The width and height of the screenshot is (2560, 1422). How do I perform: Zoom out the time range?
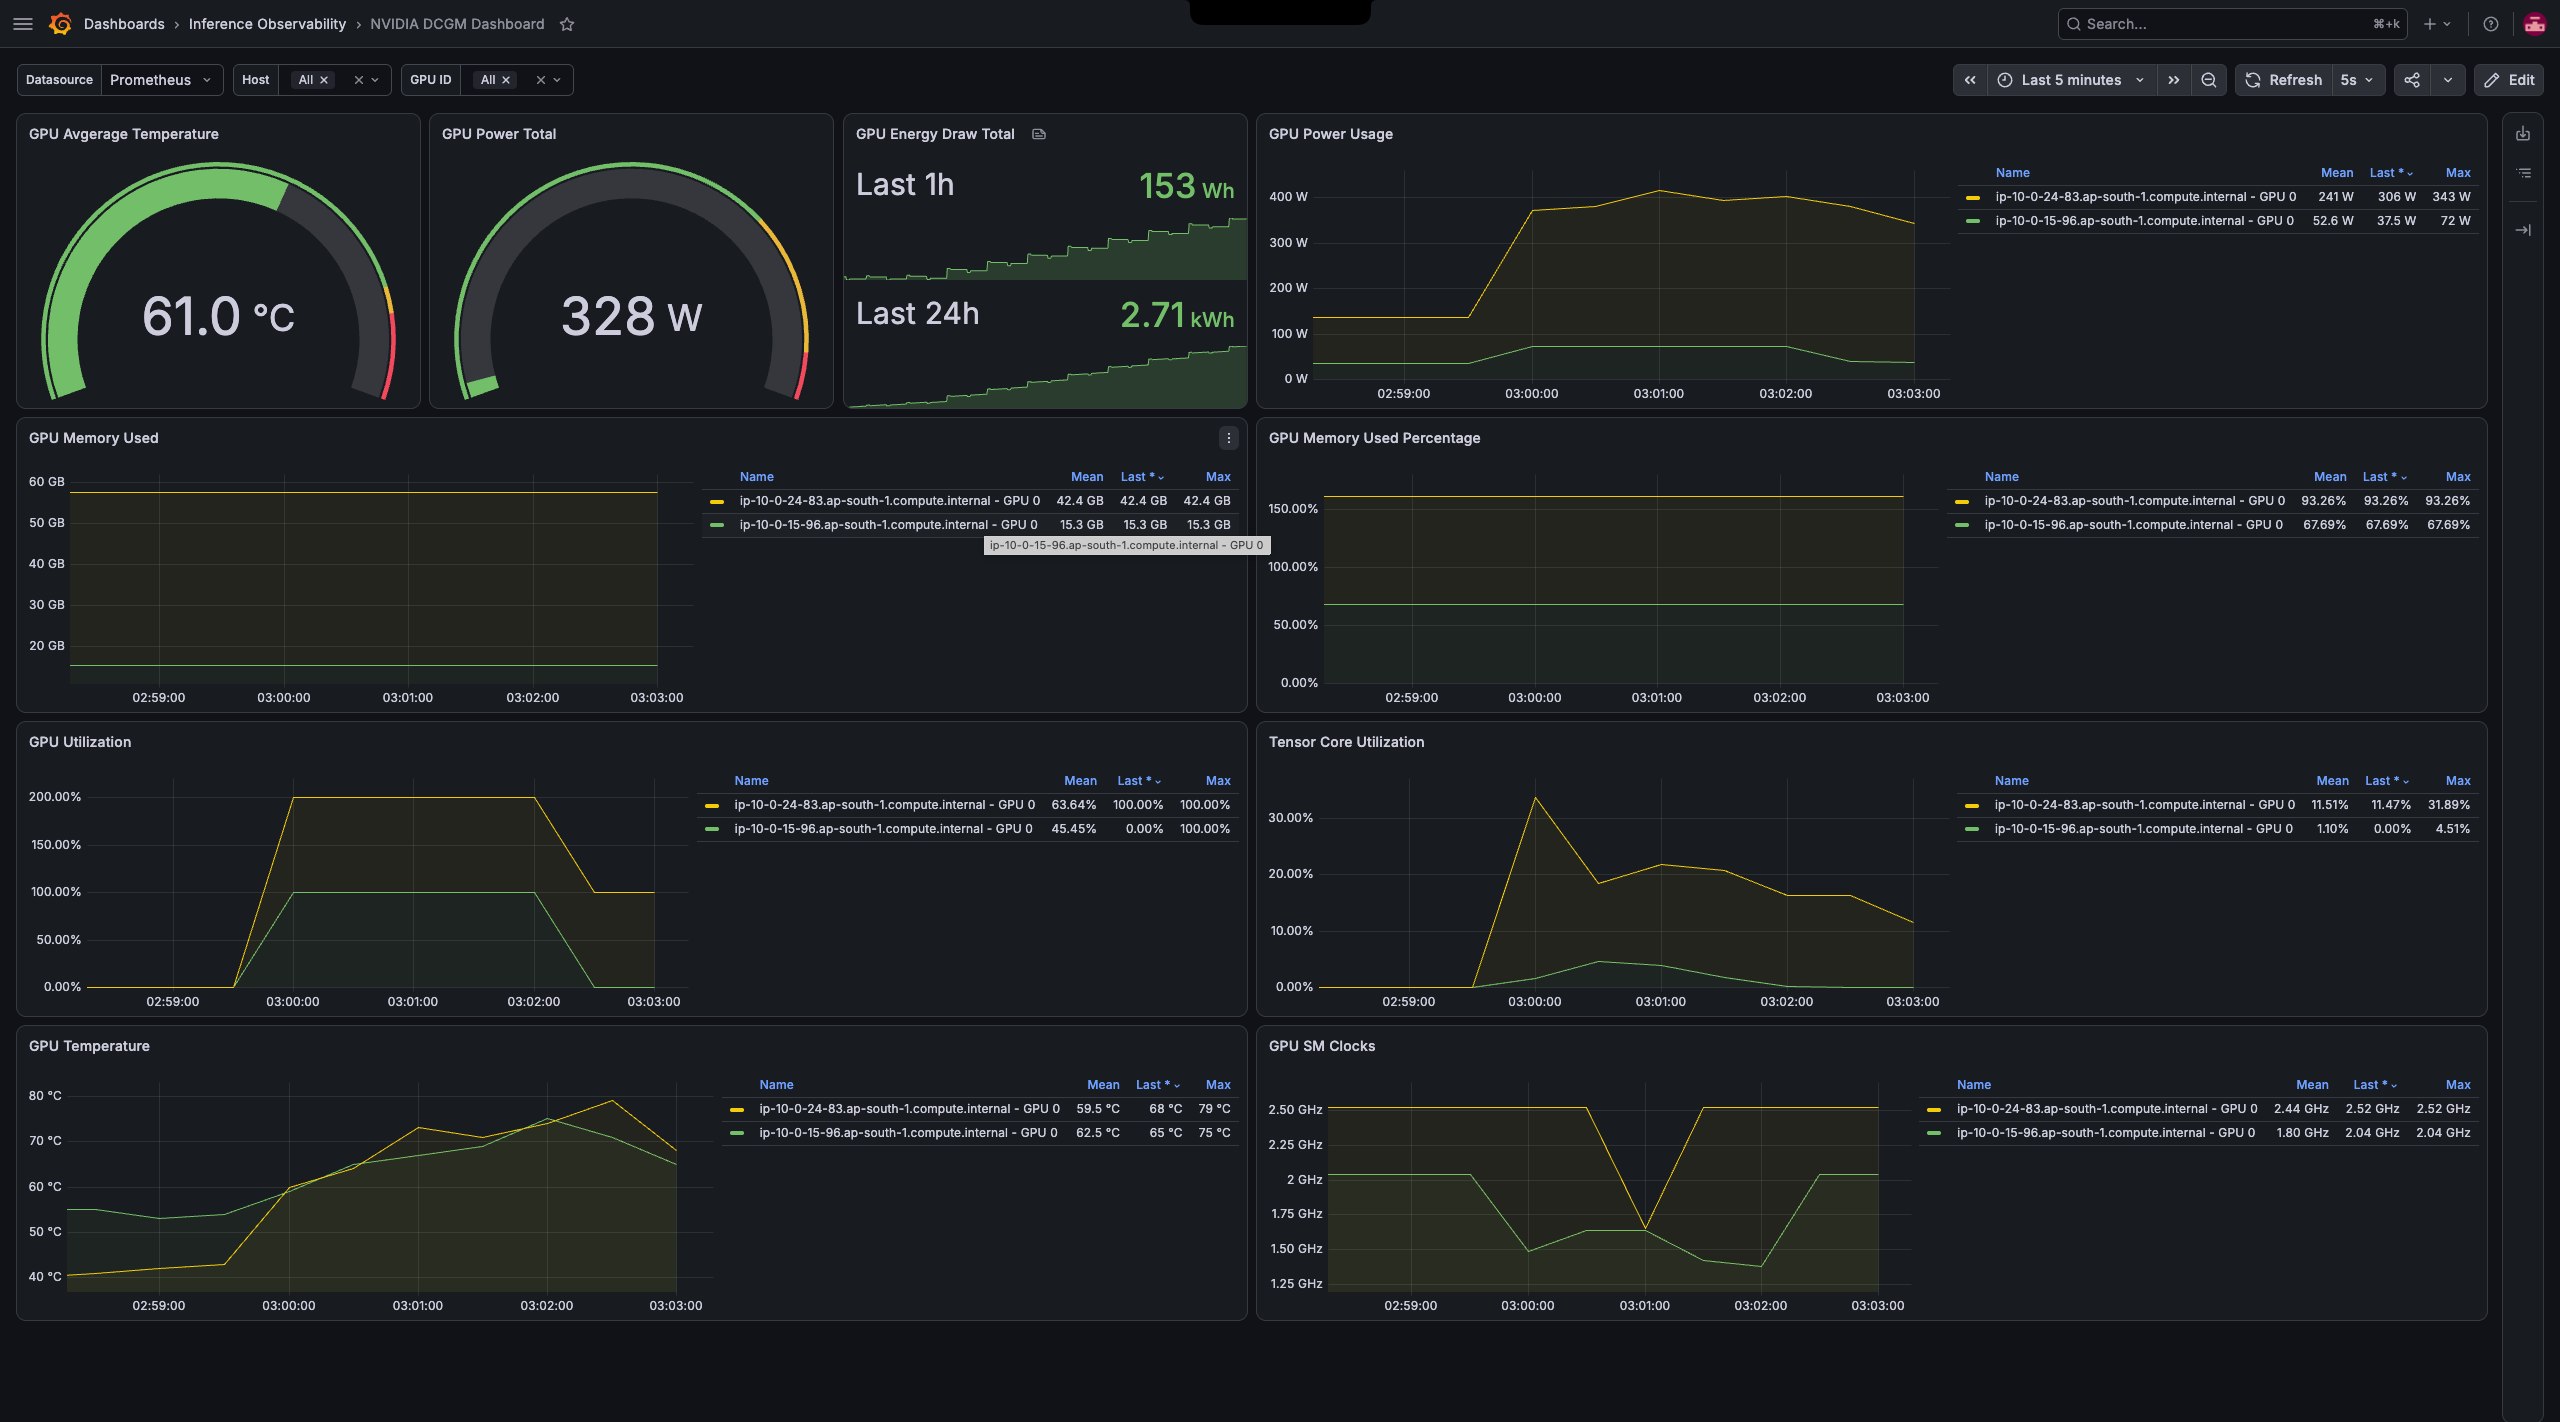(2209, 80)
